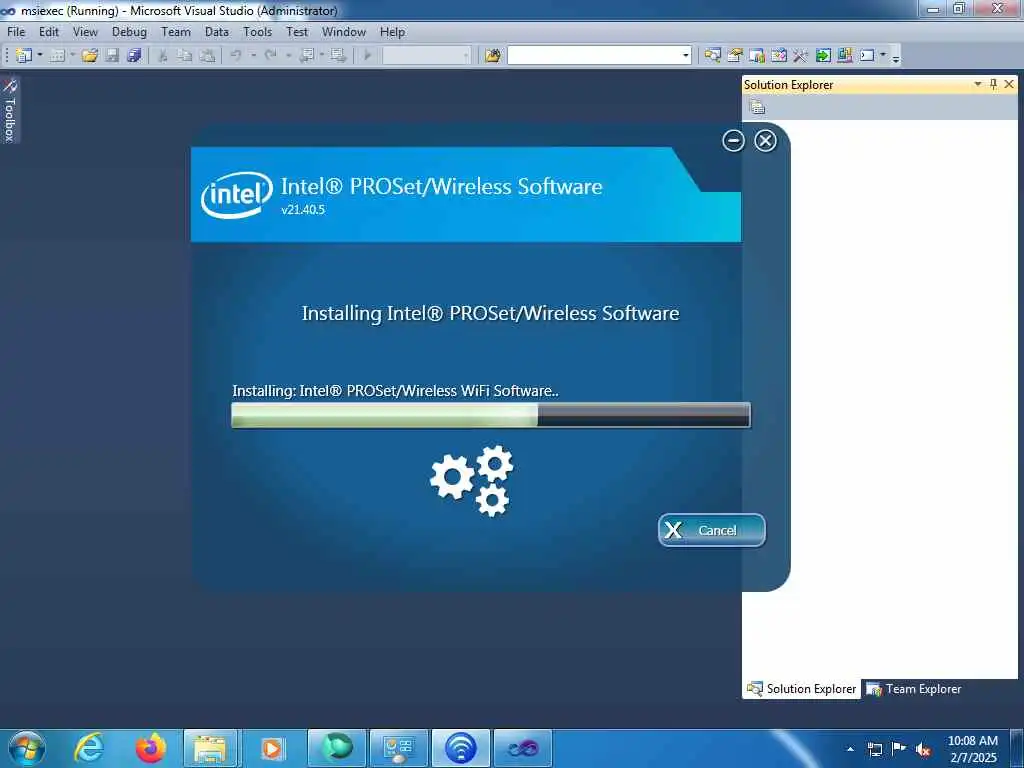
Task: Expand the Redo history dropdown arrow
Action: point(288,56)
